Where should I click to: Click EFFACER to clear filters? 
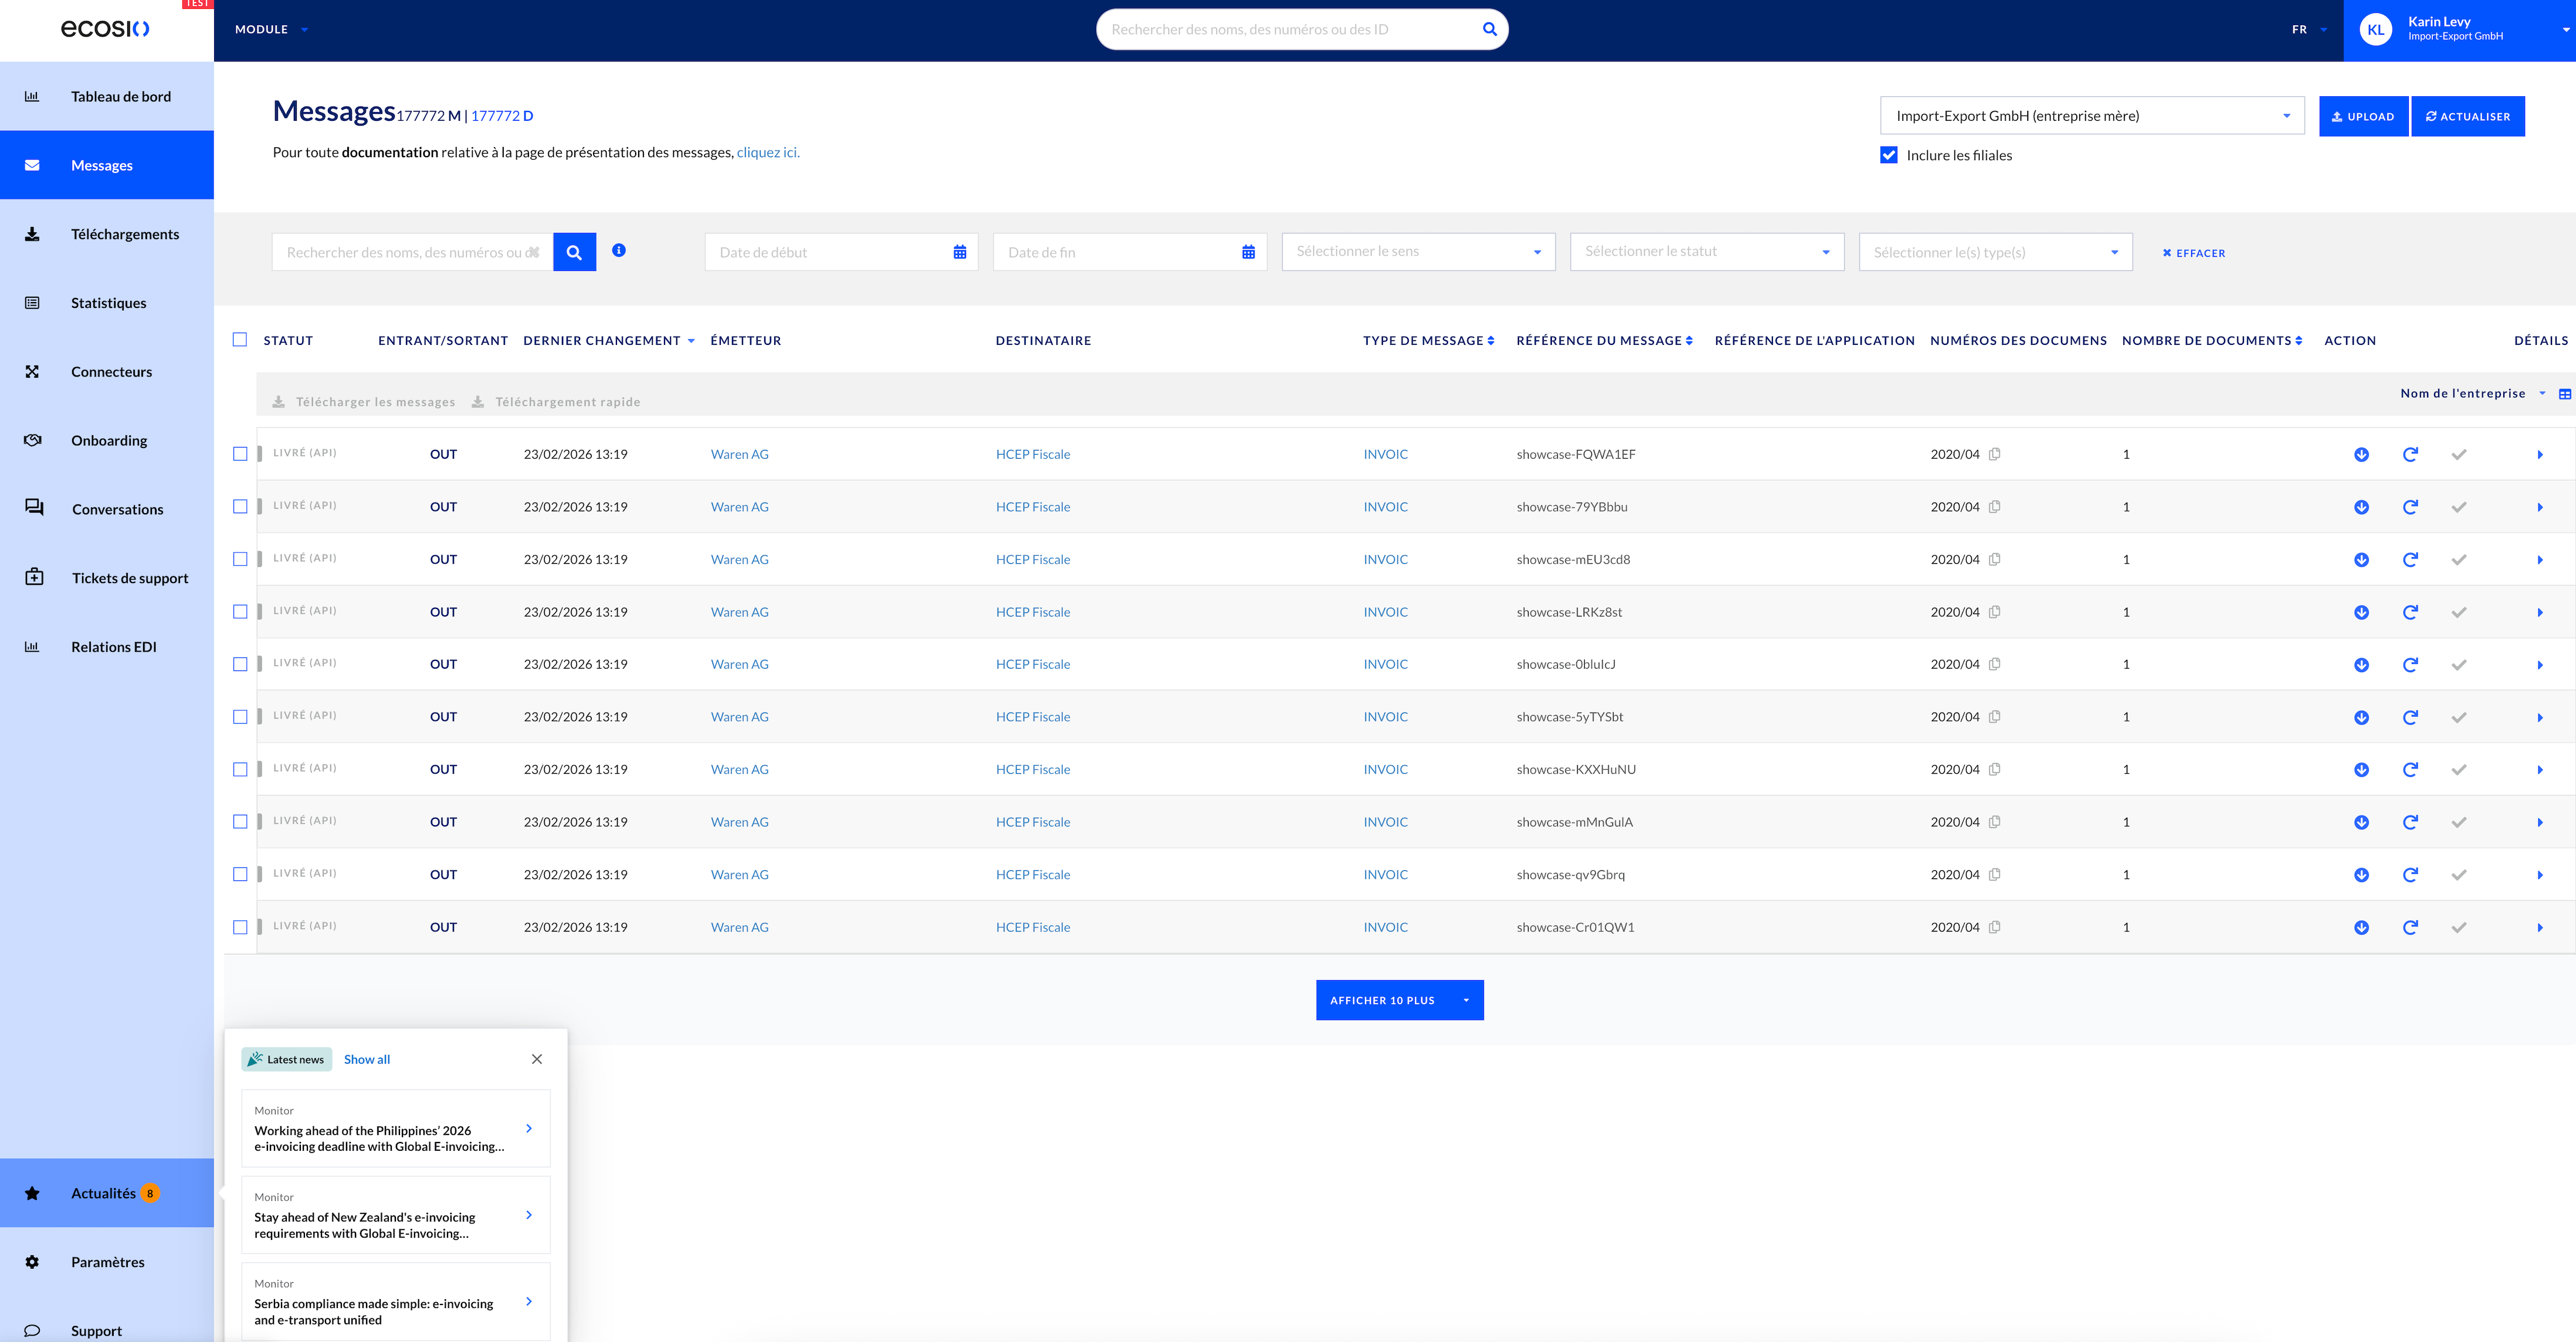(2194, 253)
